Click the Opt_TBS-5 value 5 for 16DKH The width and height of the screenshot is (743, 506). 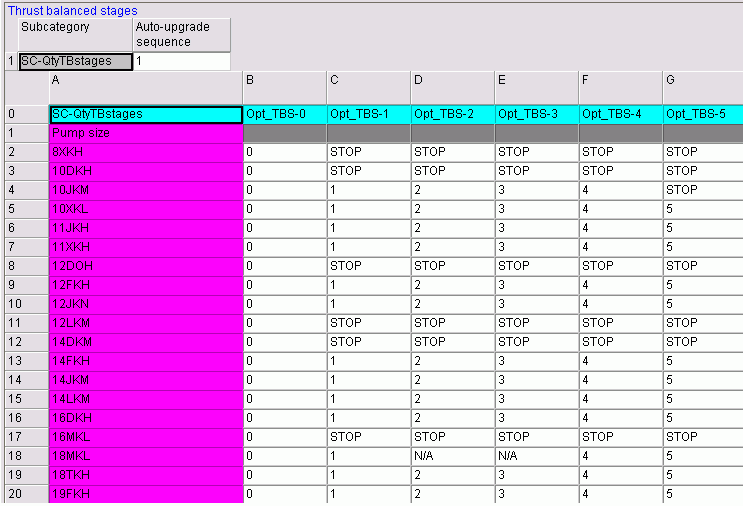(703, 418)
